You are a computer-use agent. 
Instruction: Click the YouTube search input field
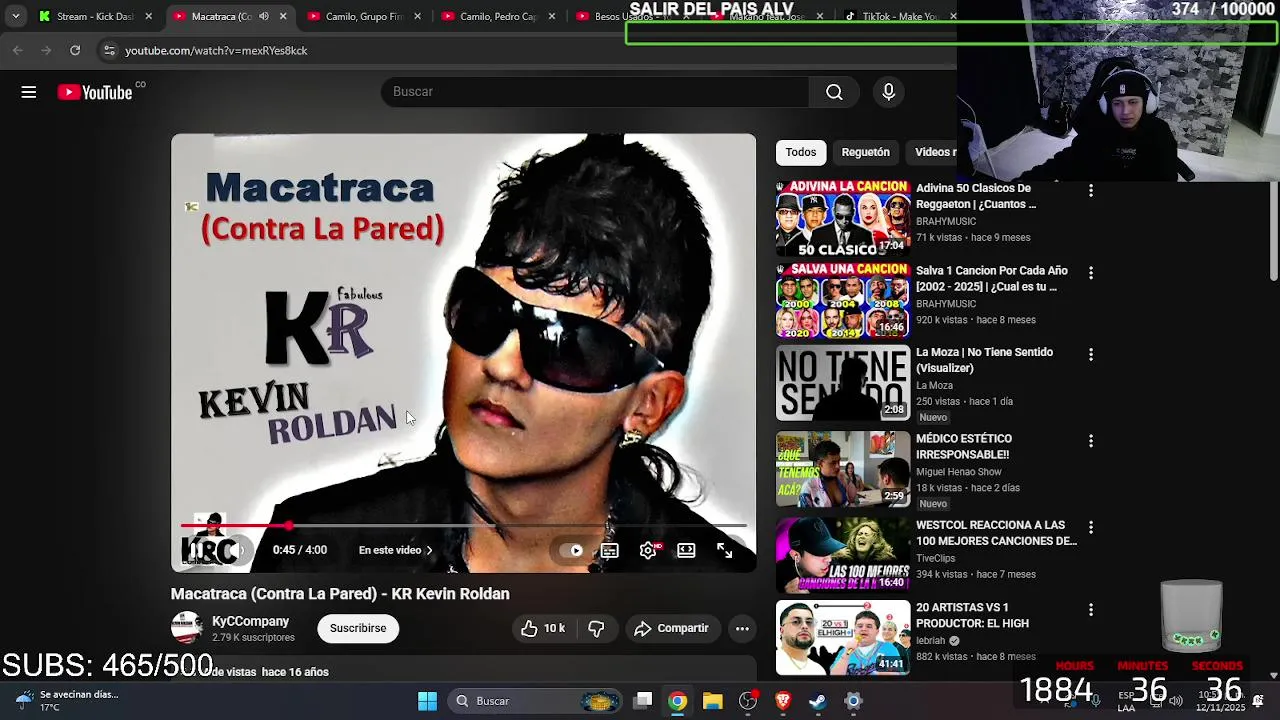[x=595, y=92]
